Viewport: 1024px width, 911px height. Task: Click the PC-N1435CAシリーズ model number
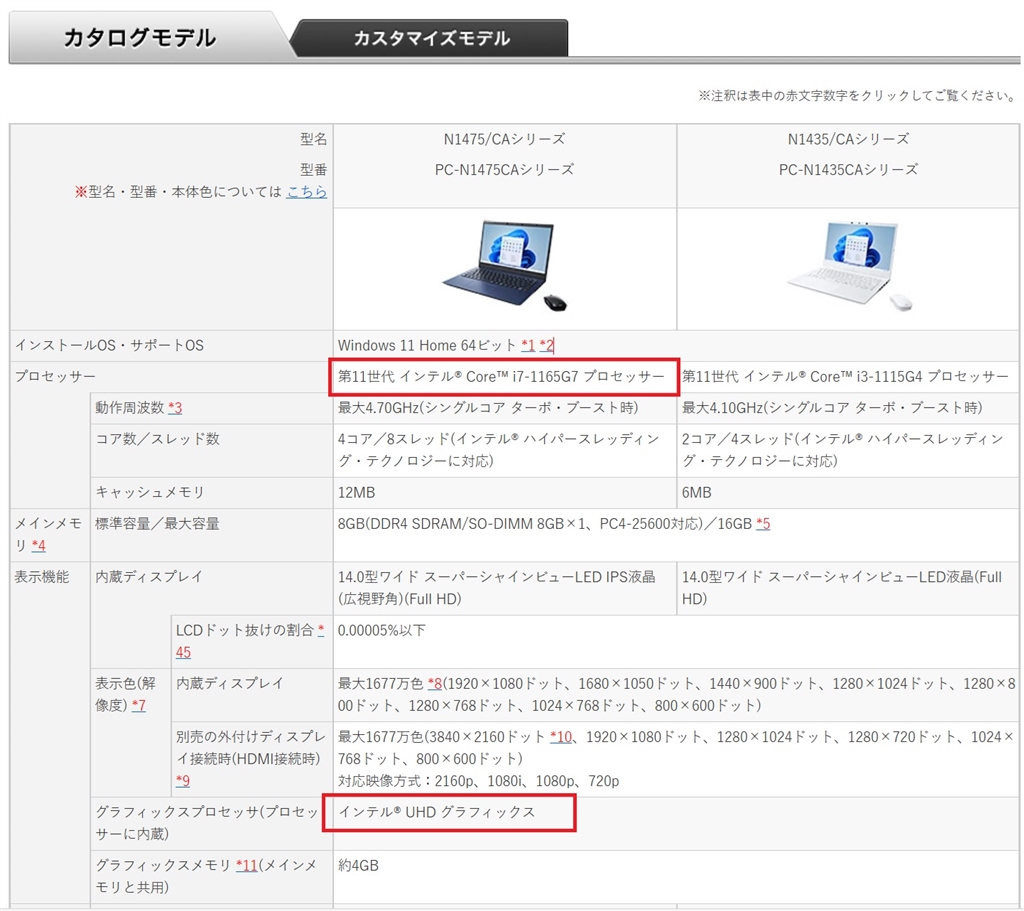tap(848, 170)
